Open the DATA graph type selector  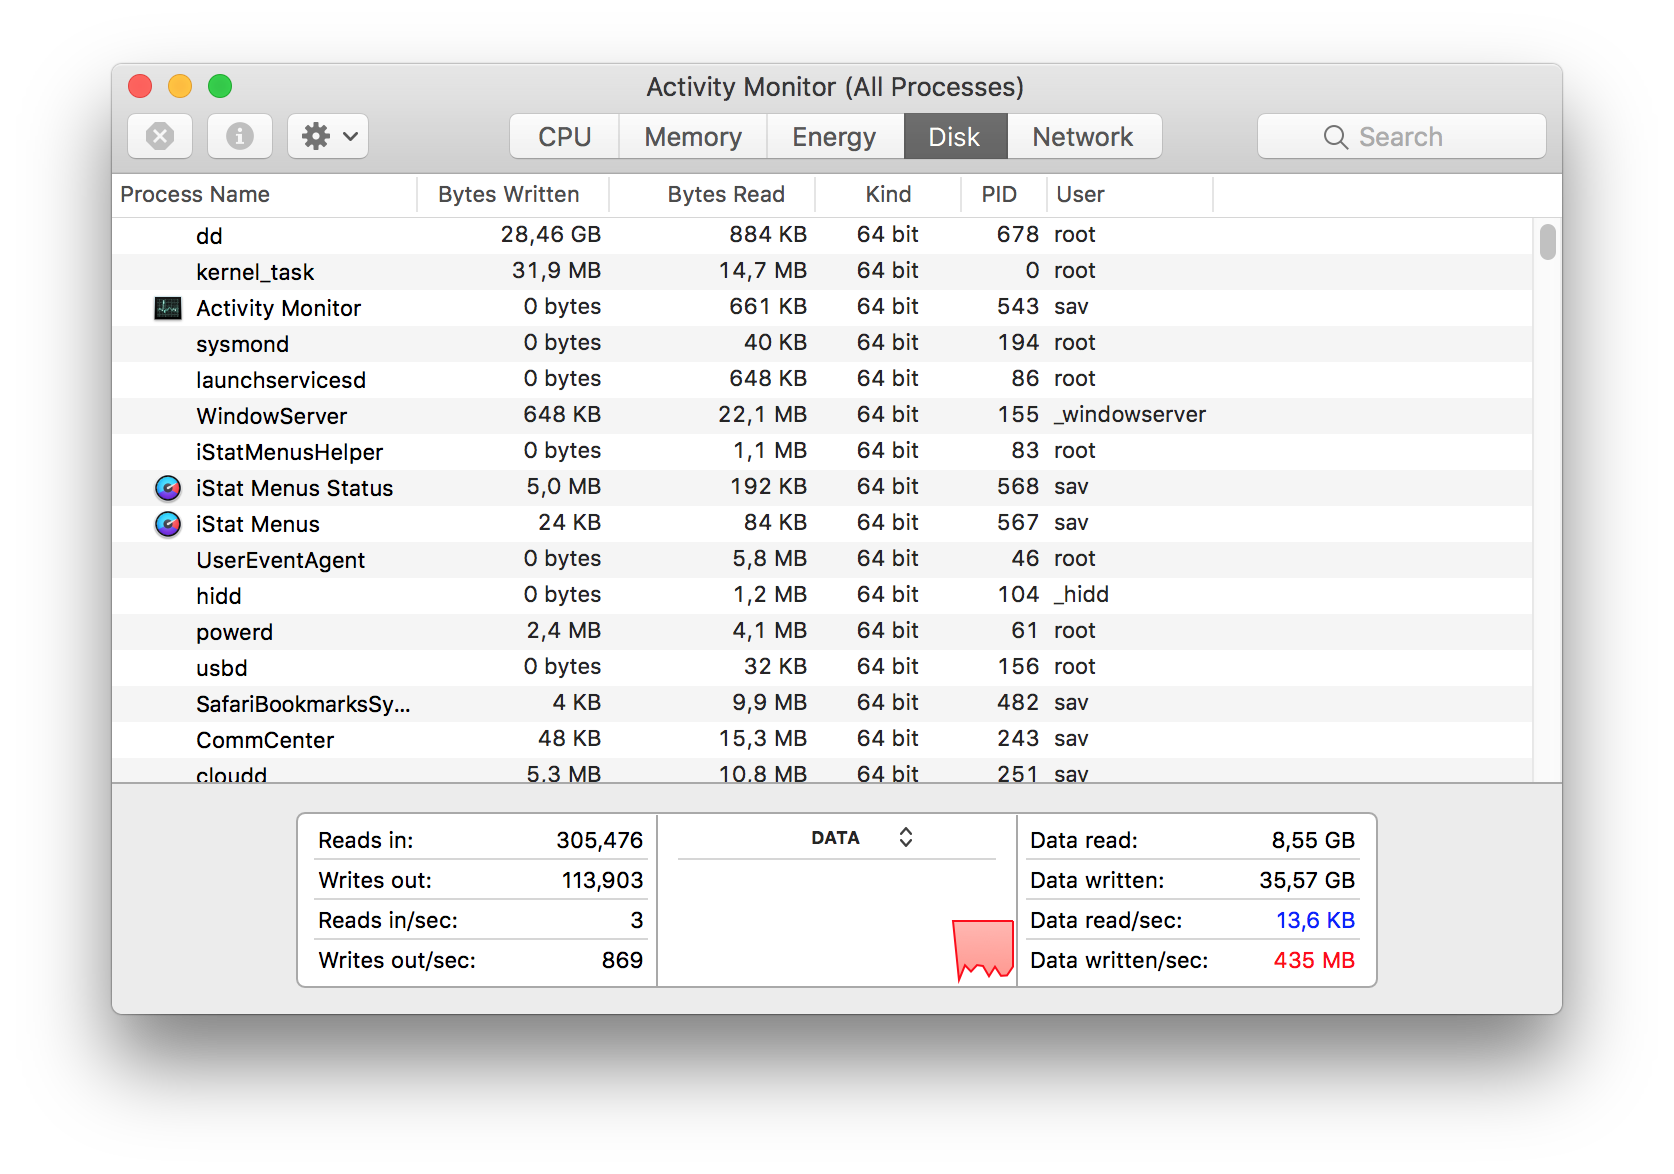point(905,837)
